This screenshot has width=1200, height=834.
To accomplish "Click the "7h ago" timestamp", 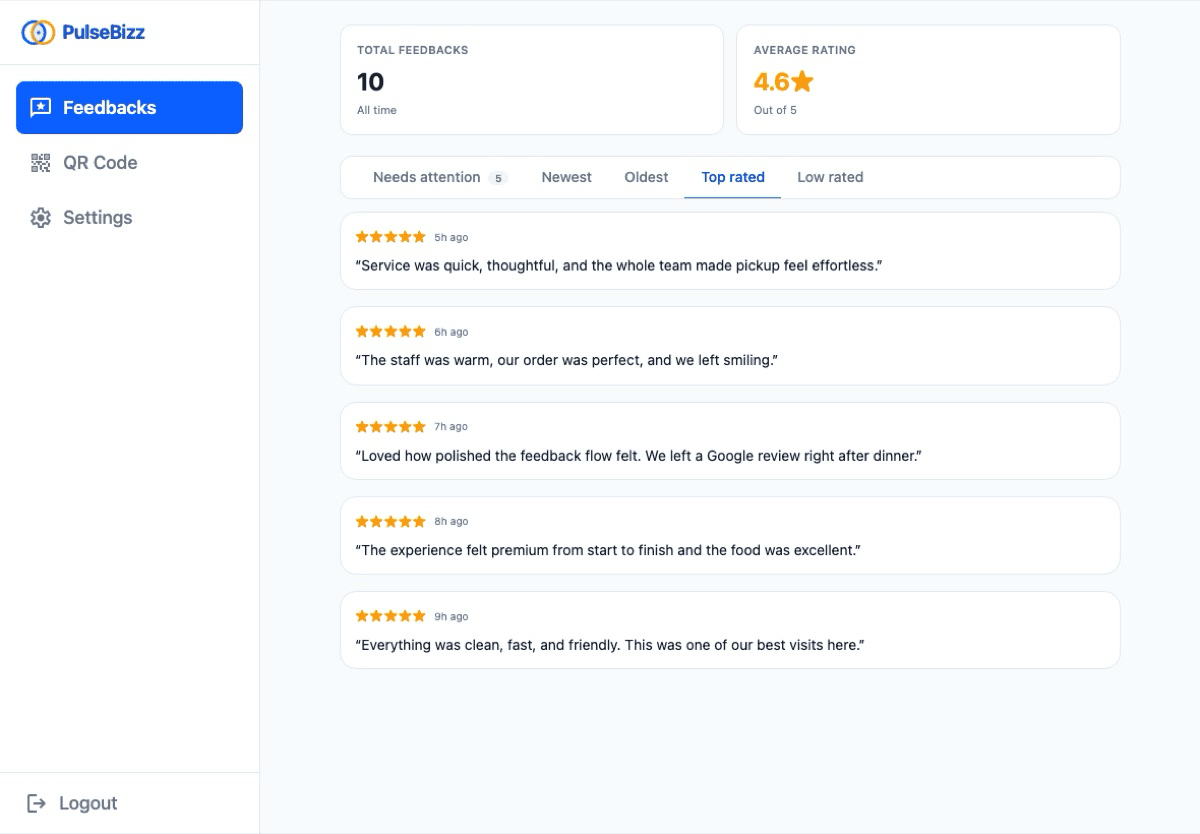I will pos(451,427).
